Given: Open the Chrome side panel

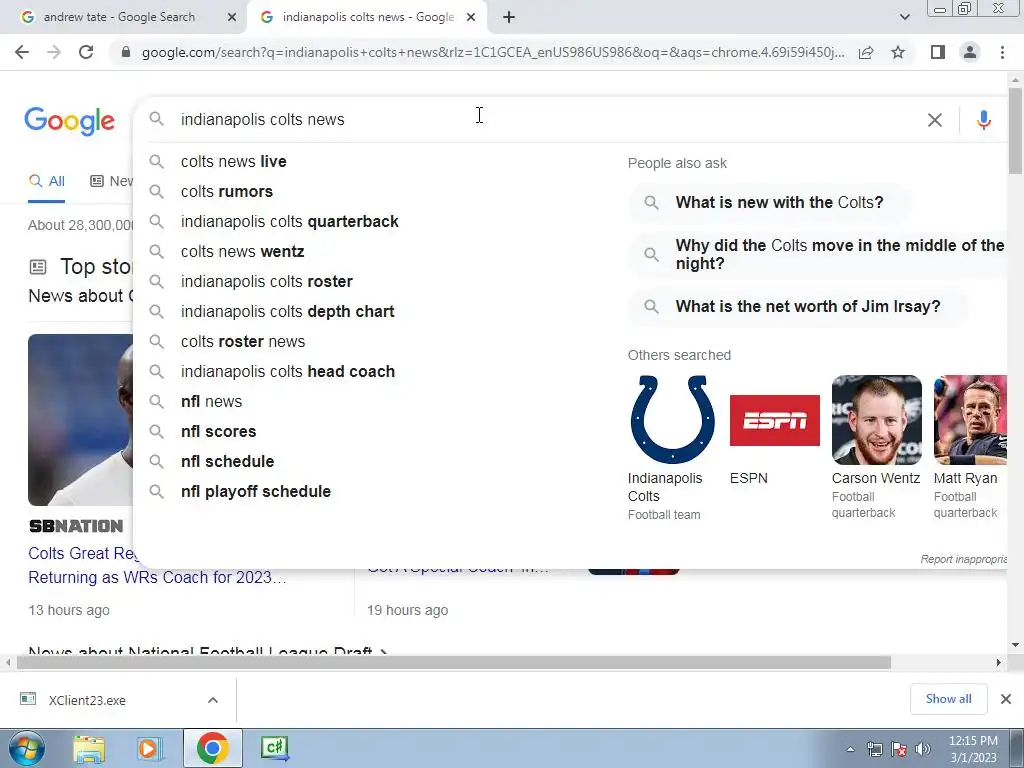Looking at the screenshot, I should coord(938,52).
